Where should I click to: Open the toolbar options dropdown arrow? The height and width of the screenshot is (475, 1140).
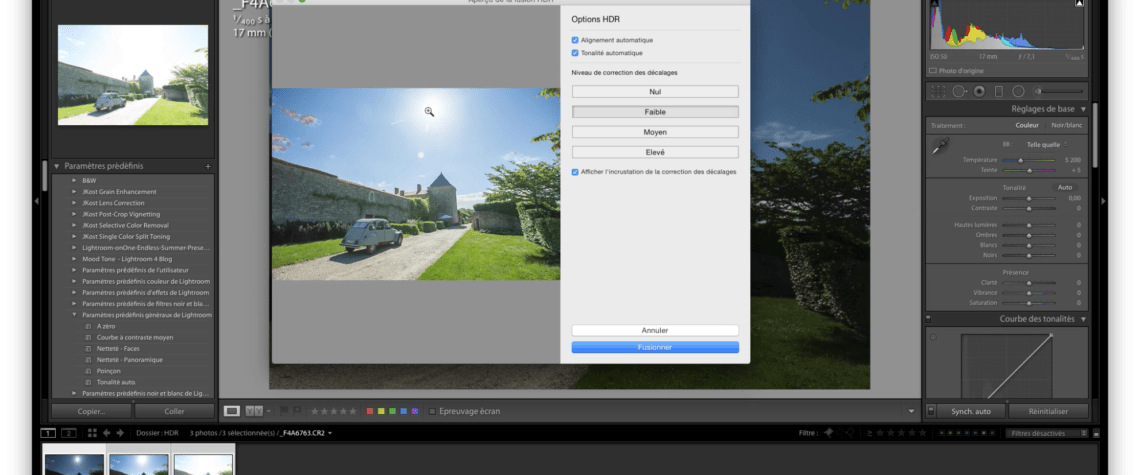point(912,411)
